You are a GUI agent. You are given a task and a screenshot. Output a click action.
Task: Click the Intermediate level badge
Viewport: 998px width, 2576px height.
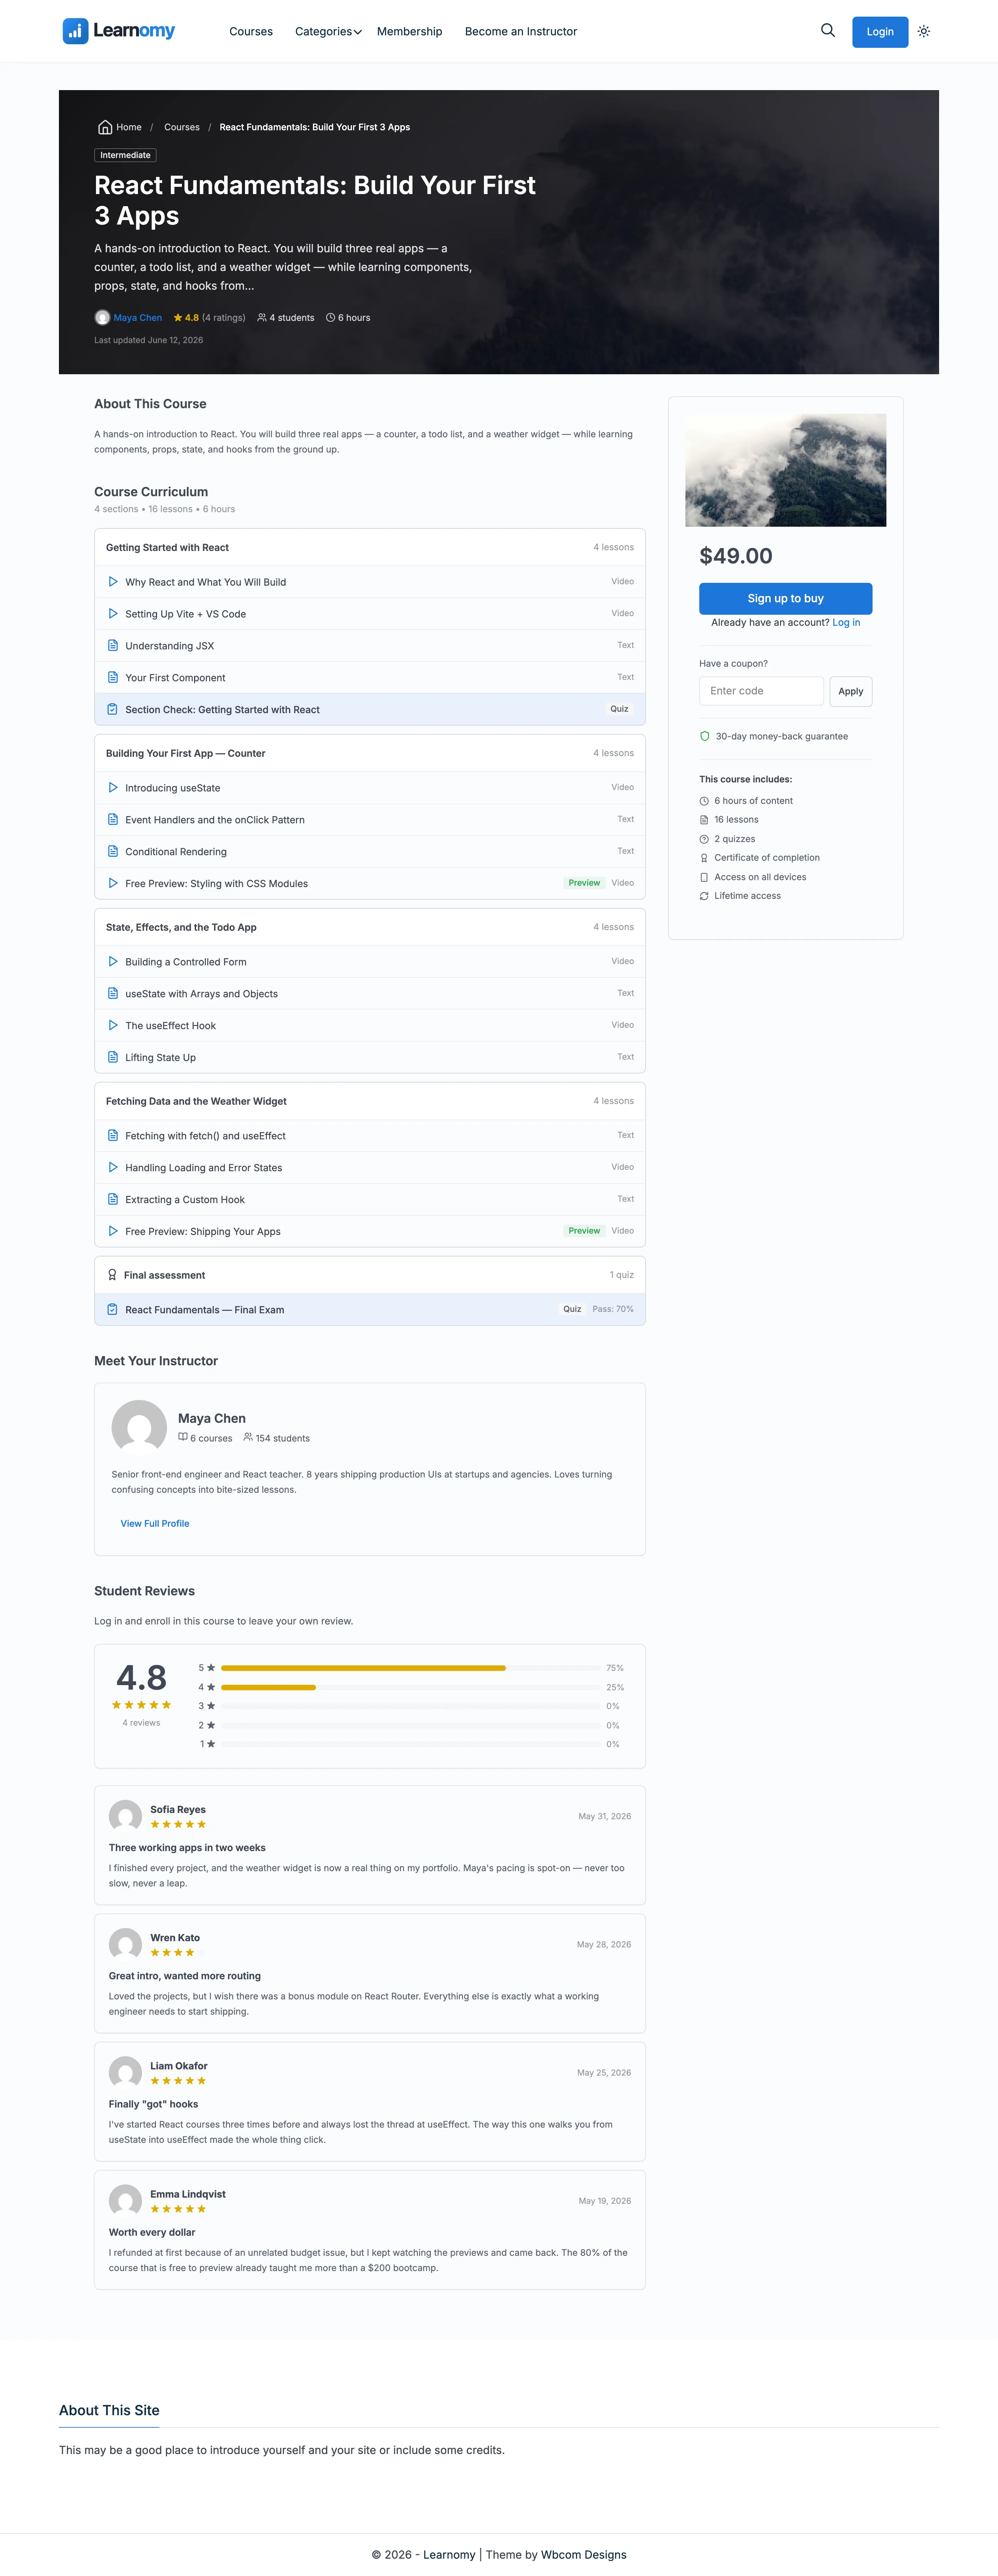click(x=125, y=155)
